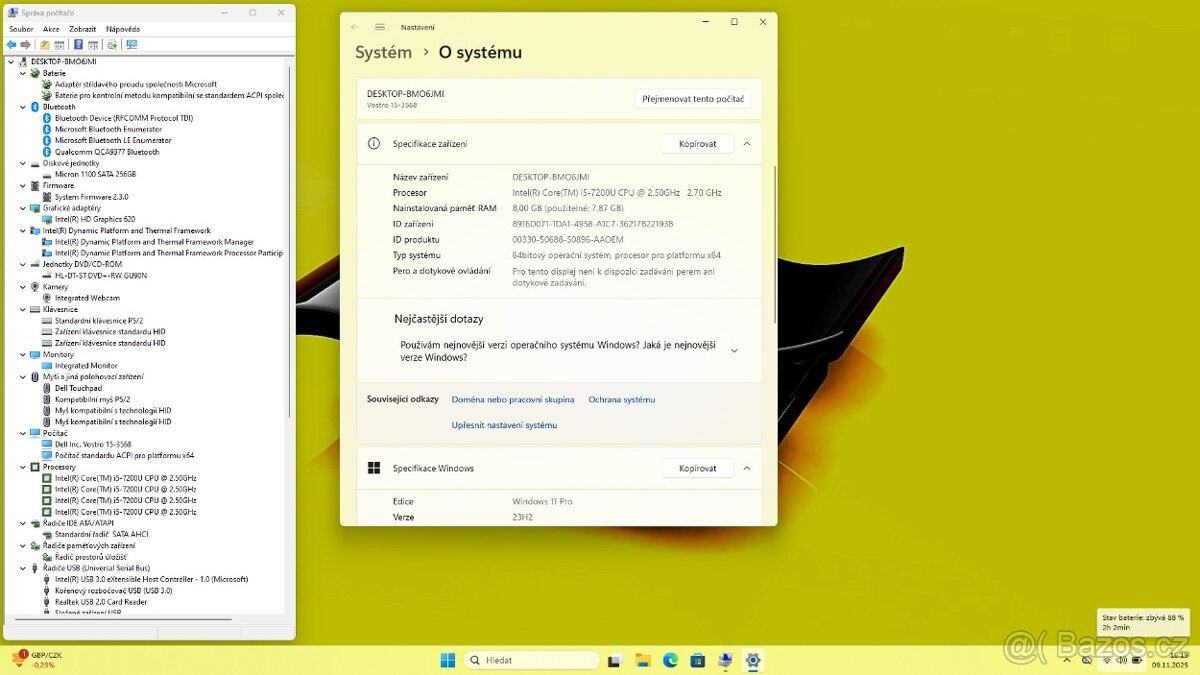
Task: Click the OneDrive cloud icon in the tray
Action: point(1087,659)
